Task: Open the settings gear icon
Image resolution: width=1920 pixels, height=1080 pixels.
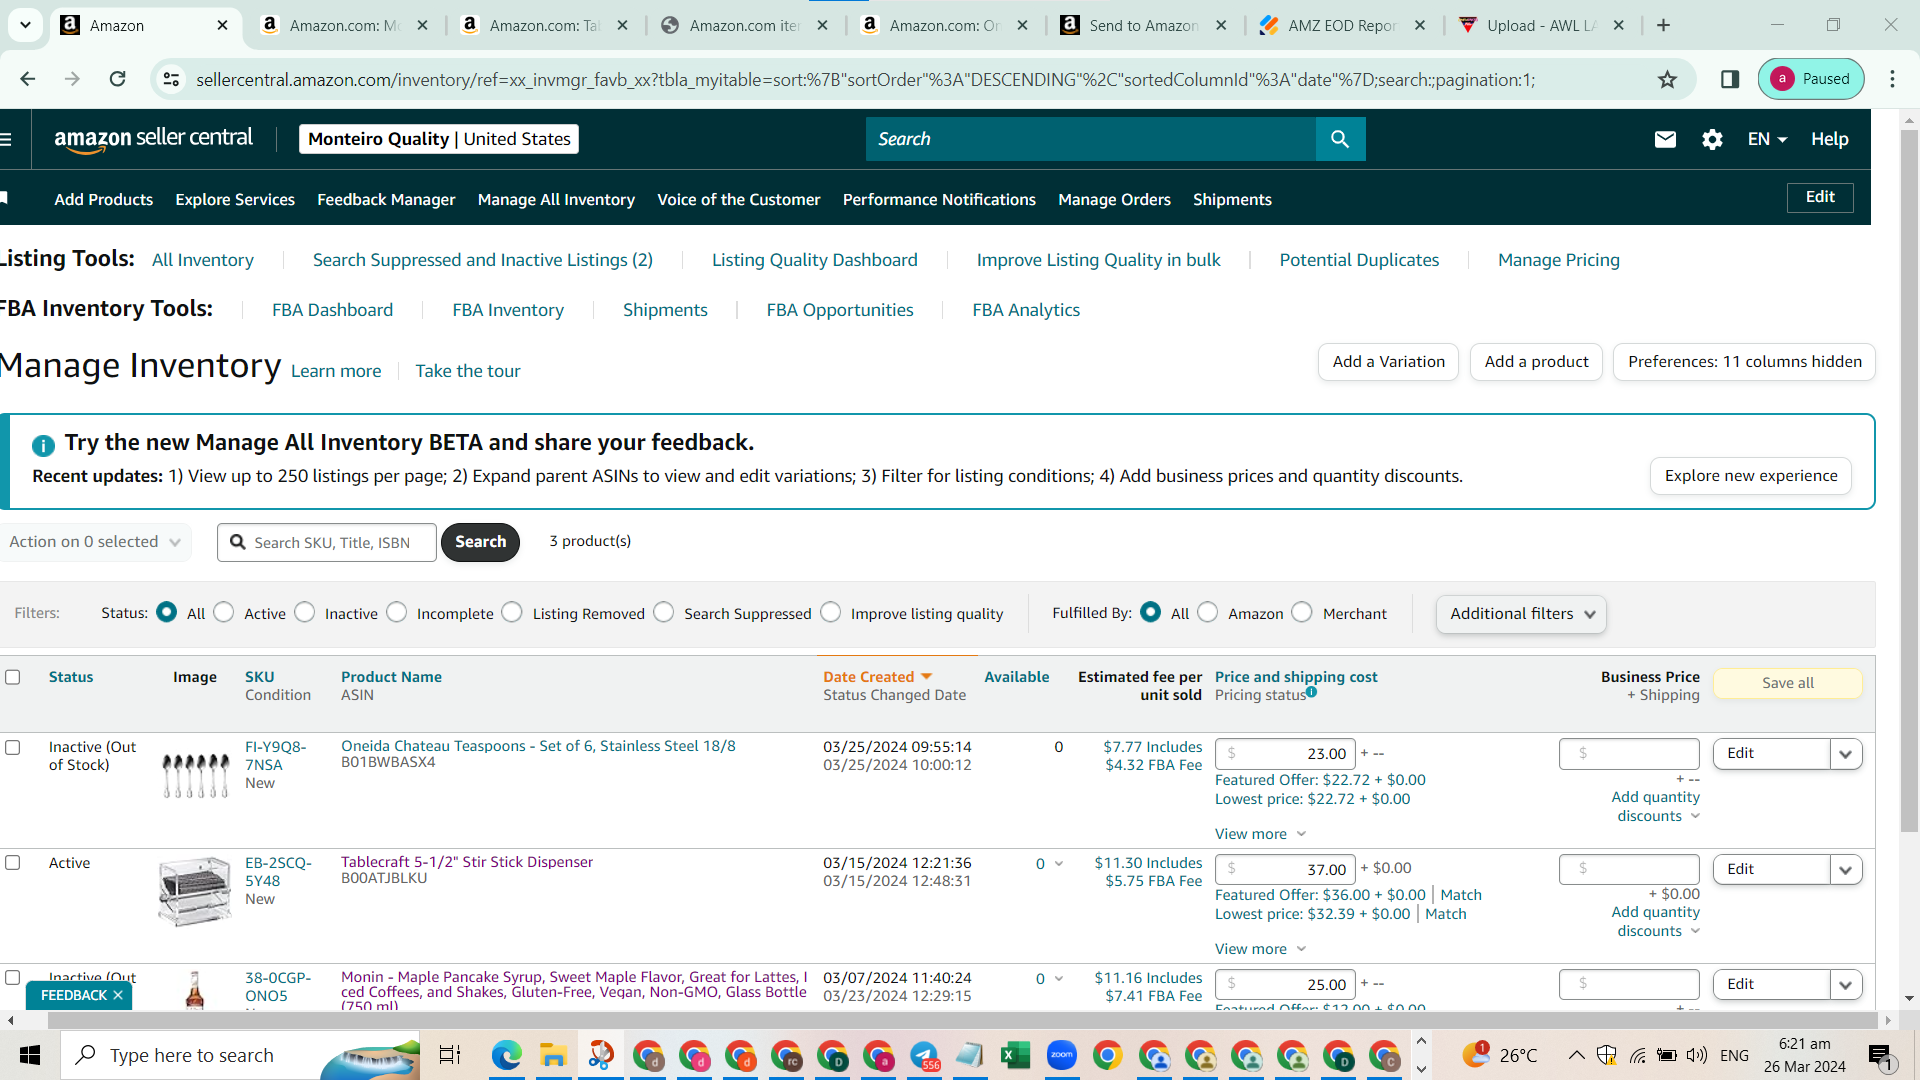Action: 1712,140
